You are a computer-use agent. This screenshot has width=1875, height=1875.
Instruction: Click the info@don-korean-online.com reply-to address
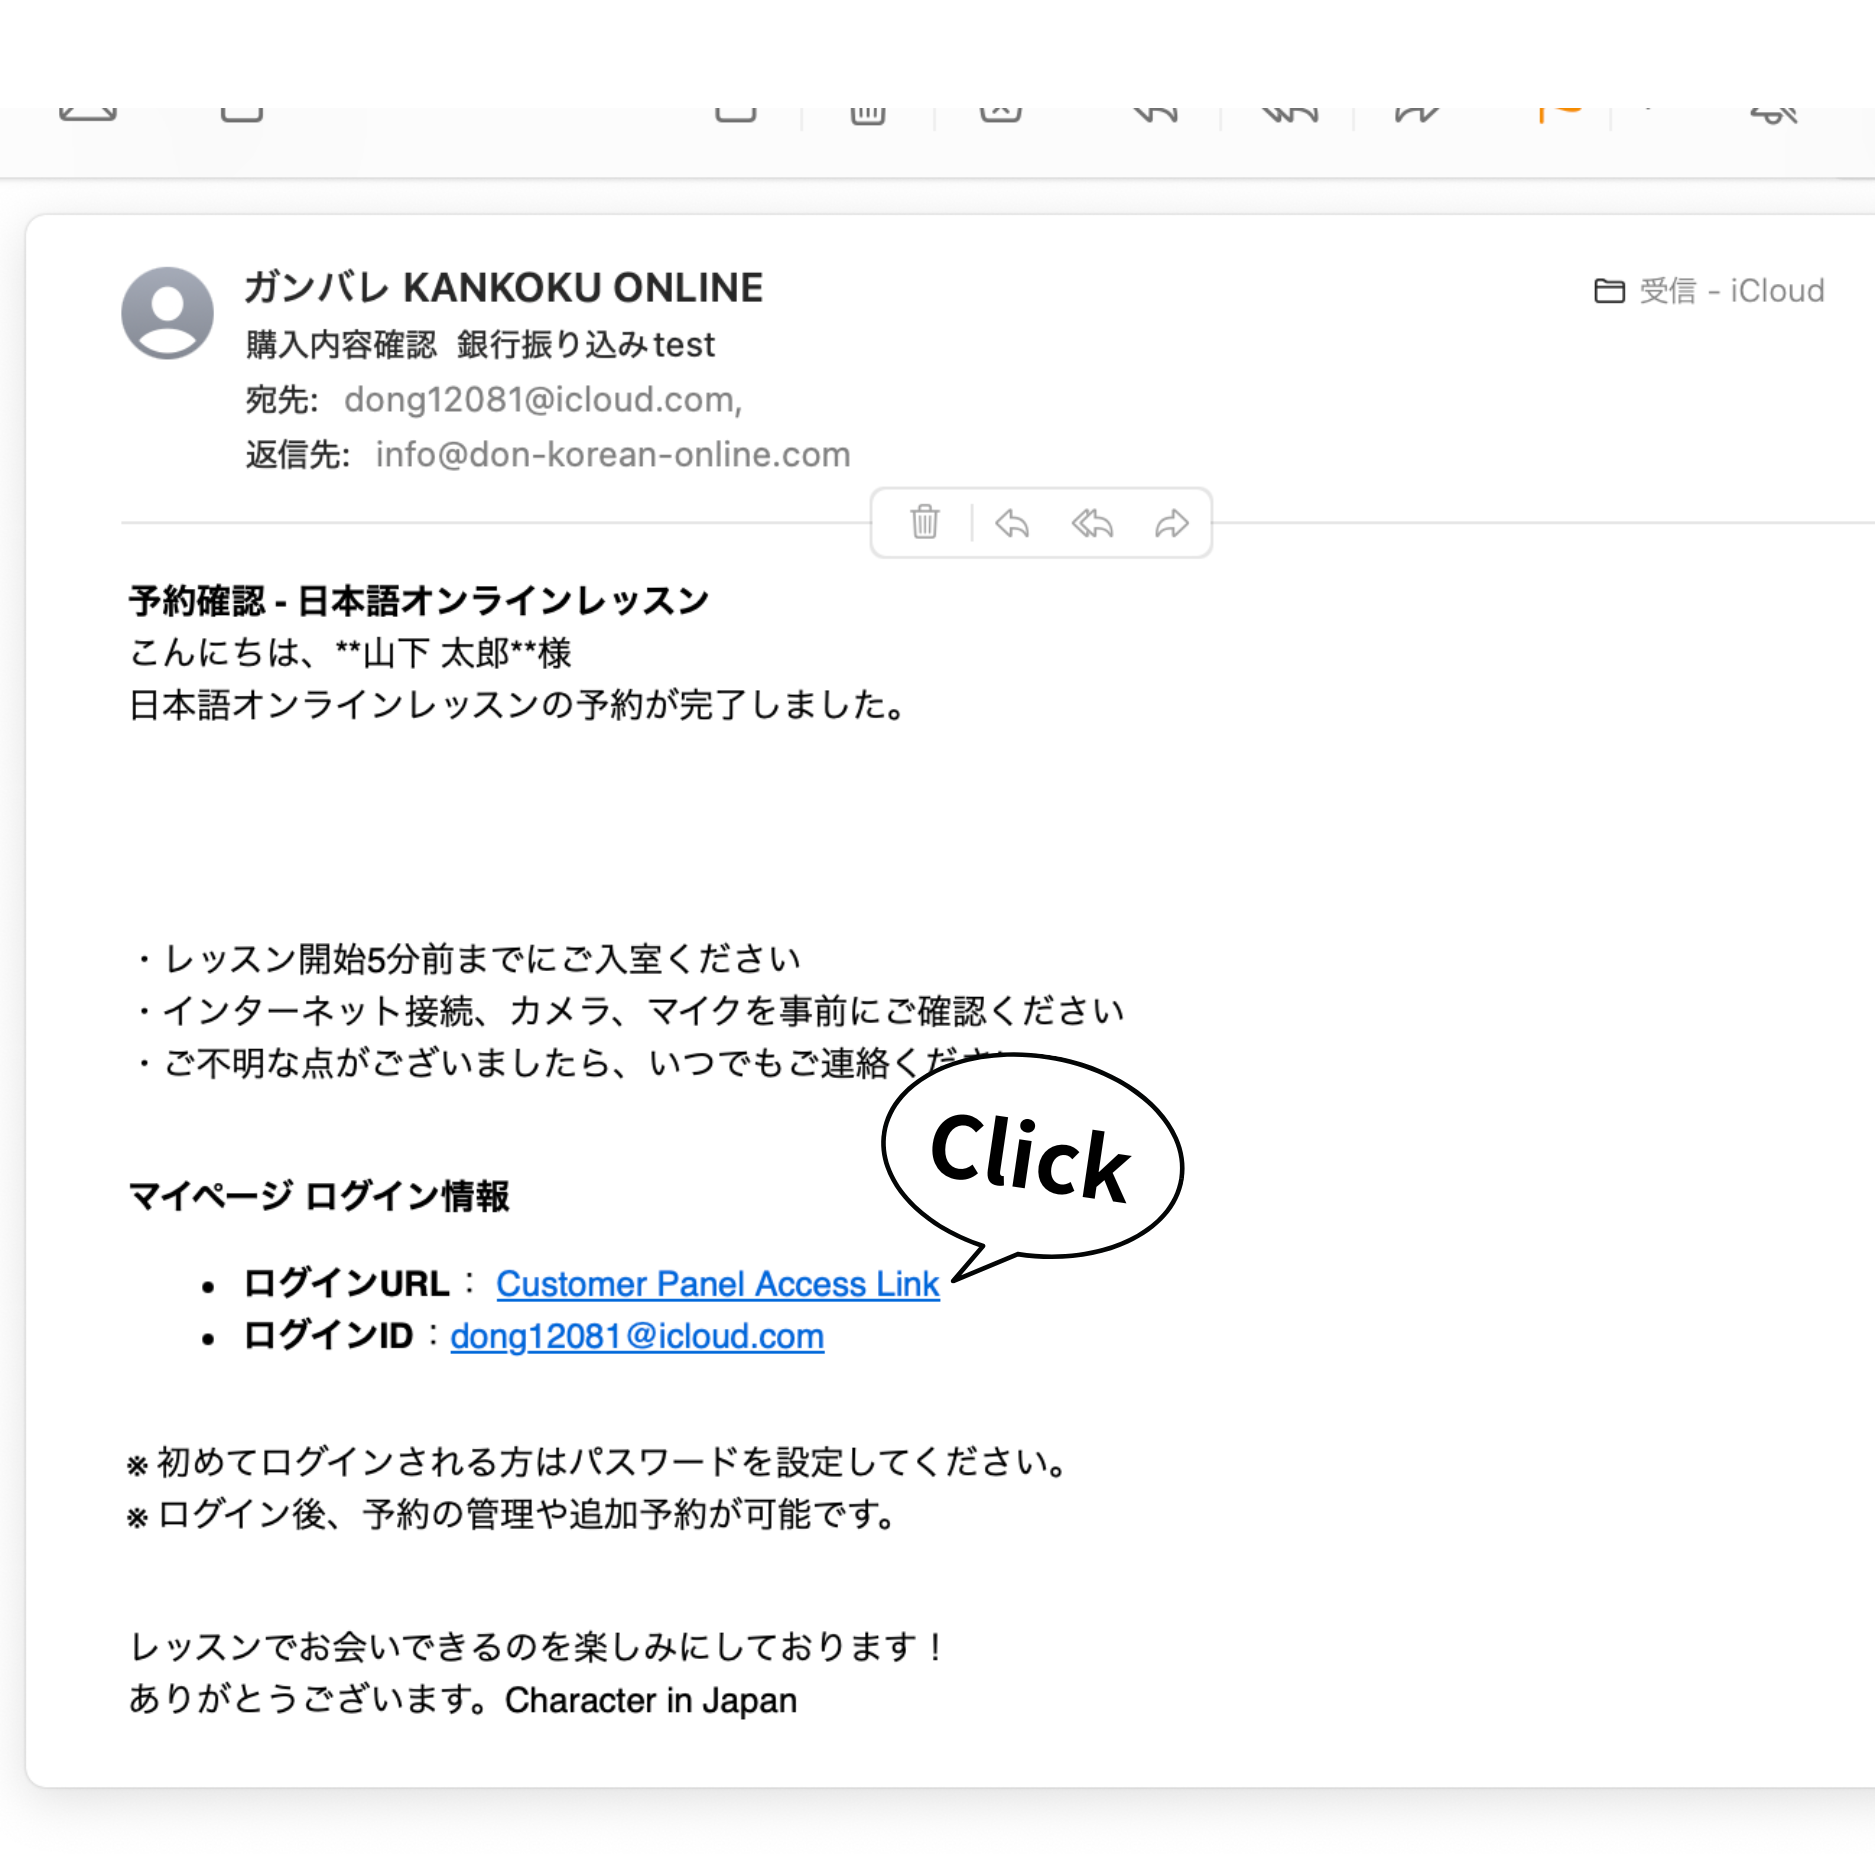[x=612, y=455]
